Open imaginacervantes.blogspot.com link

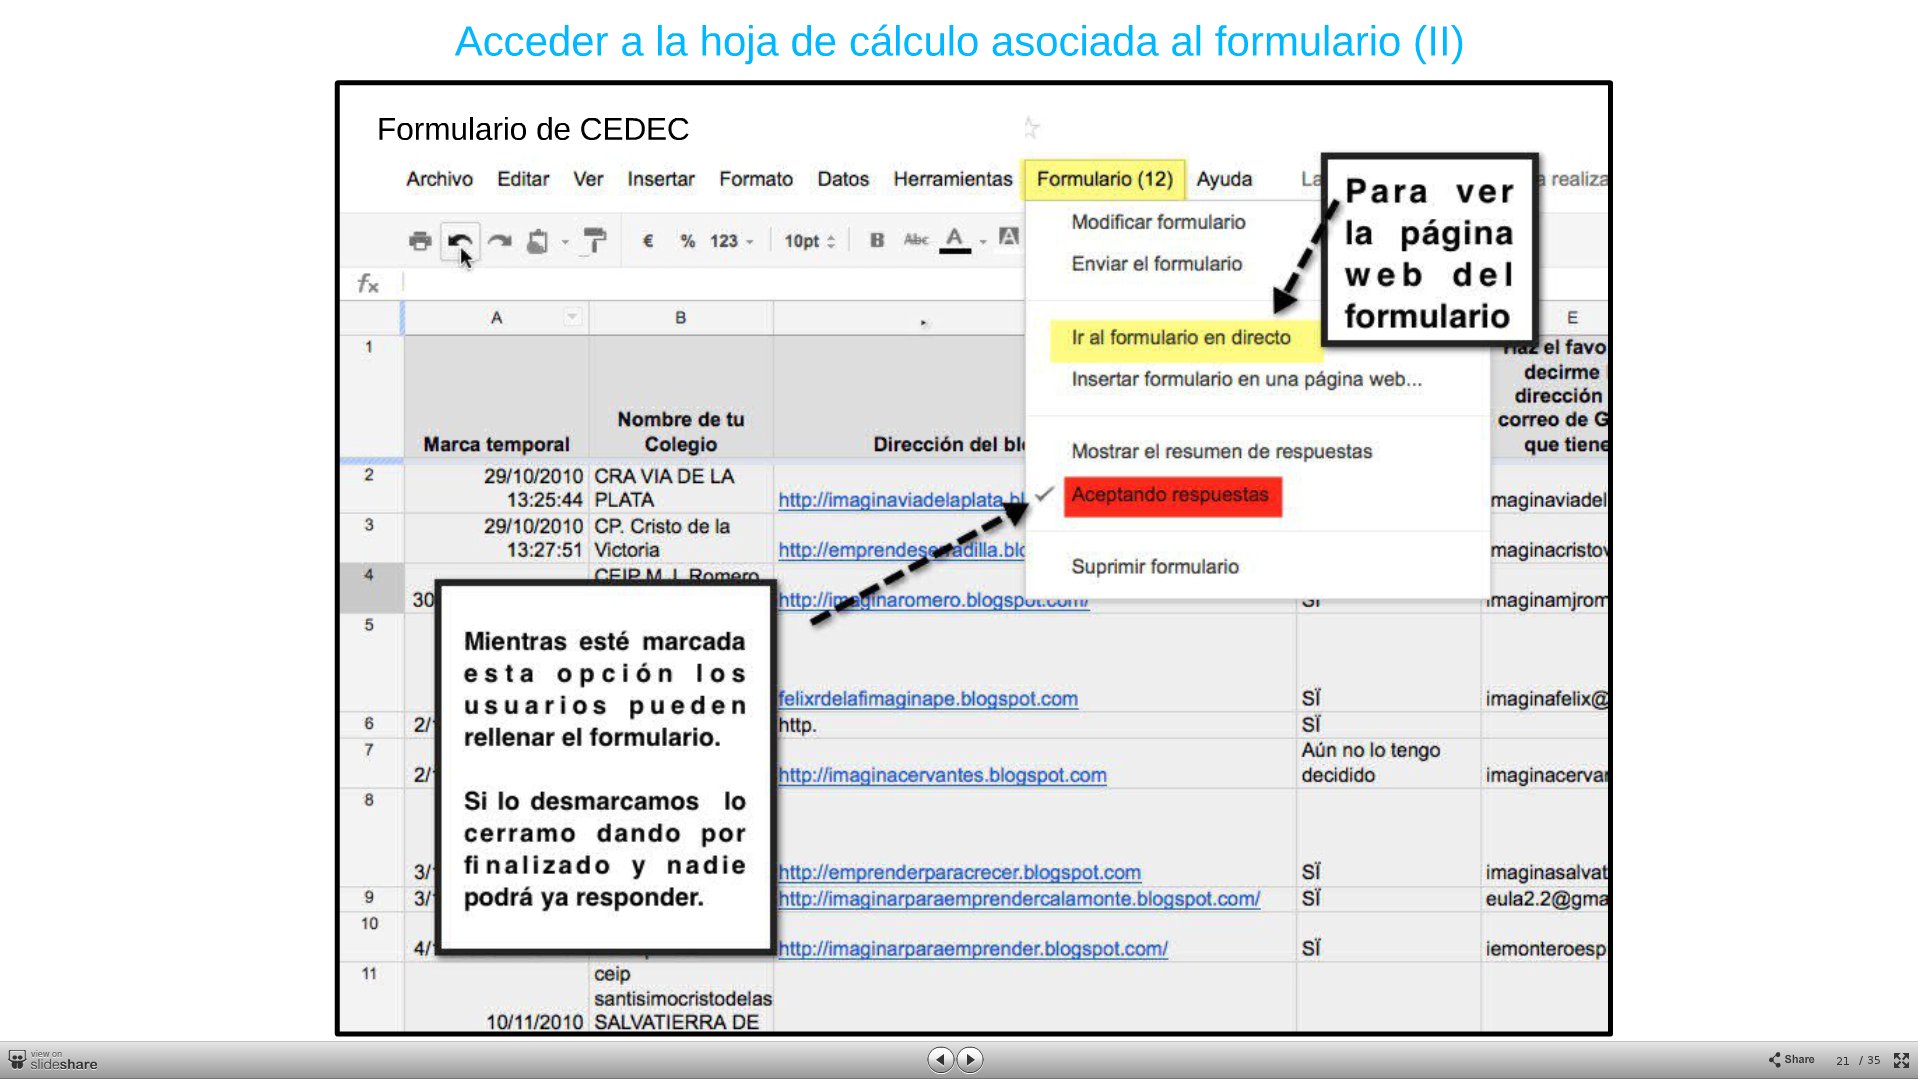[x=942, y=775]
